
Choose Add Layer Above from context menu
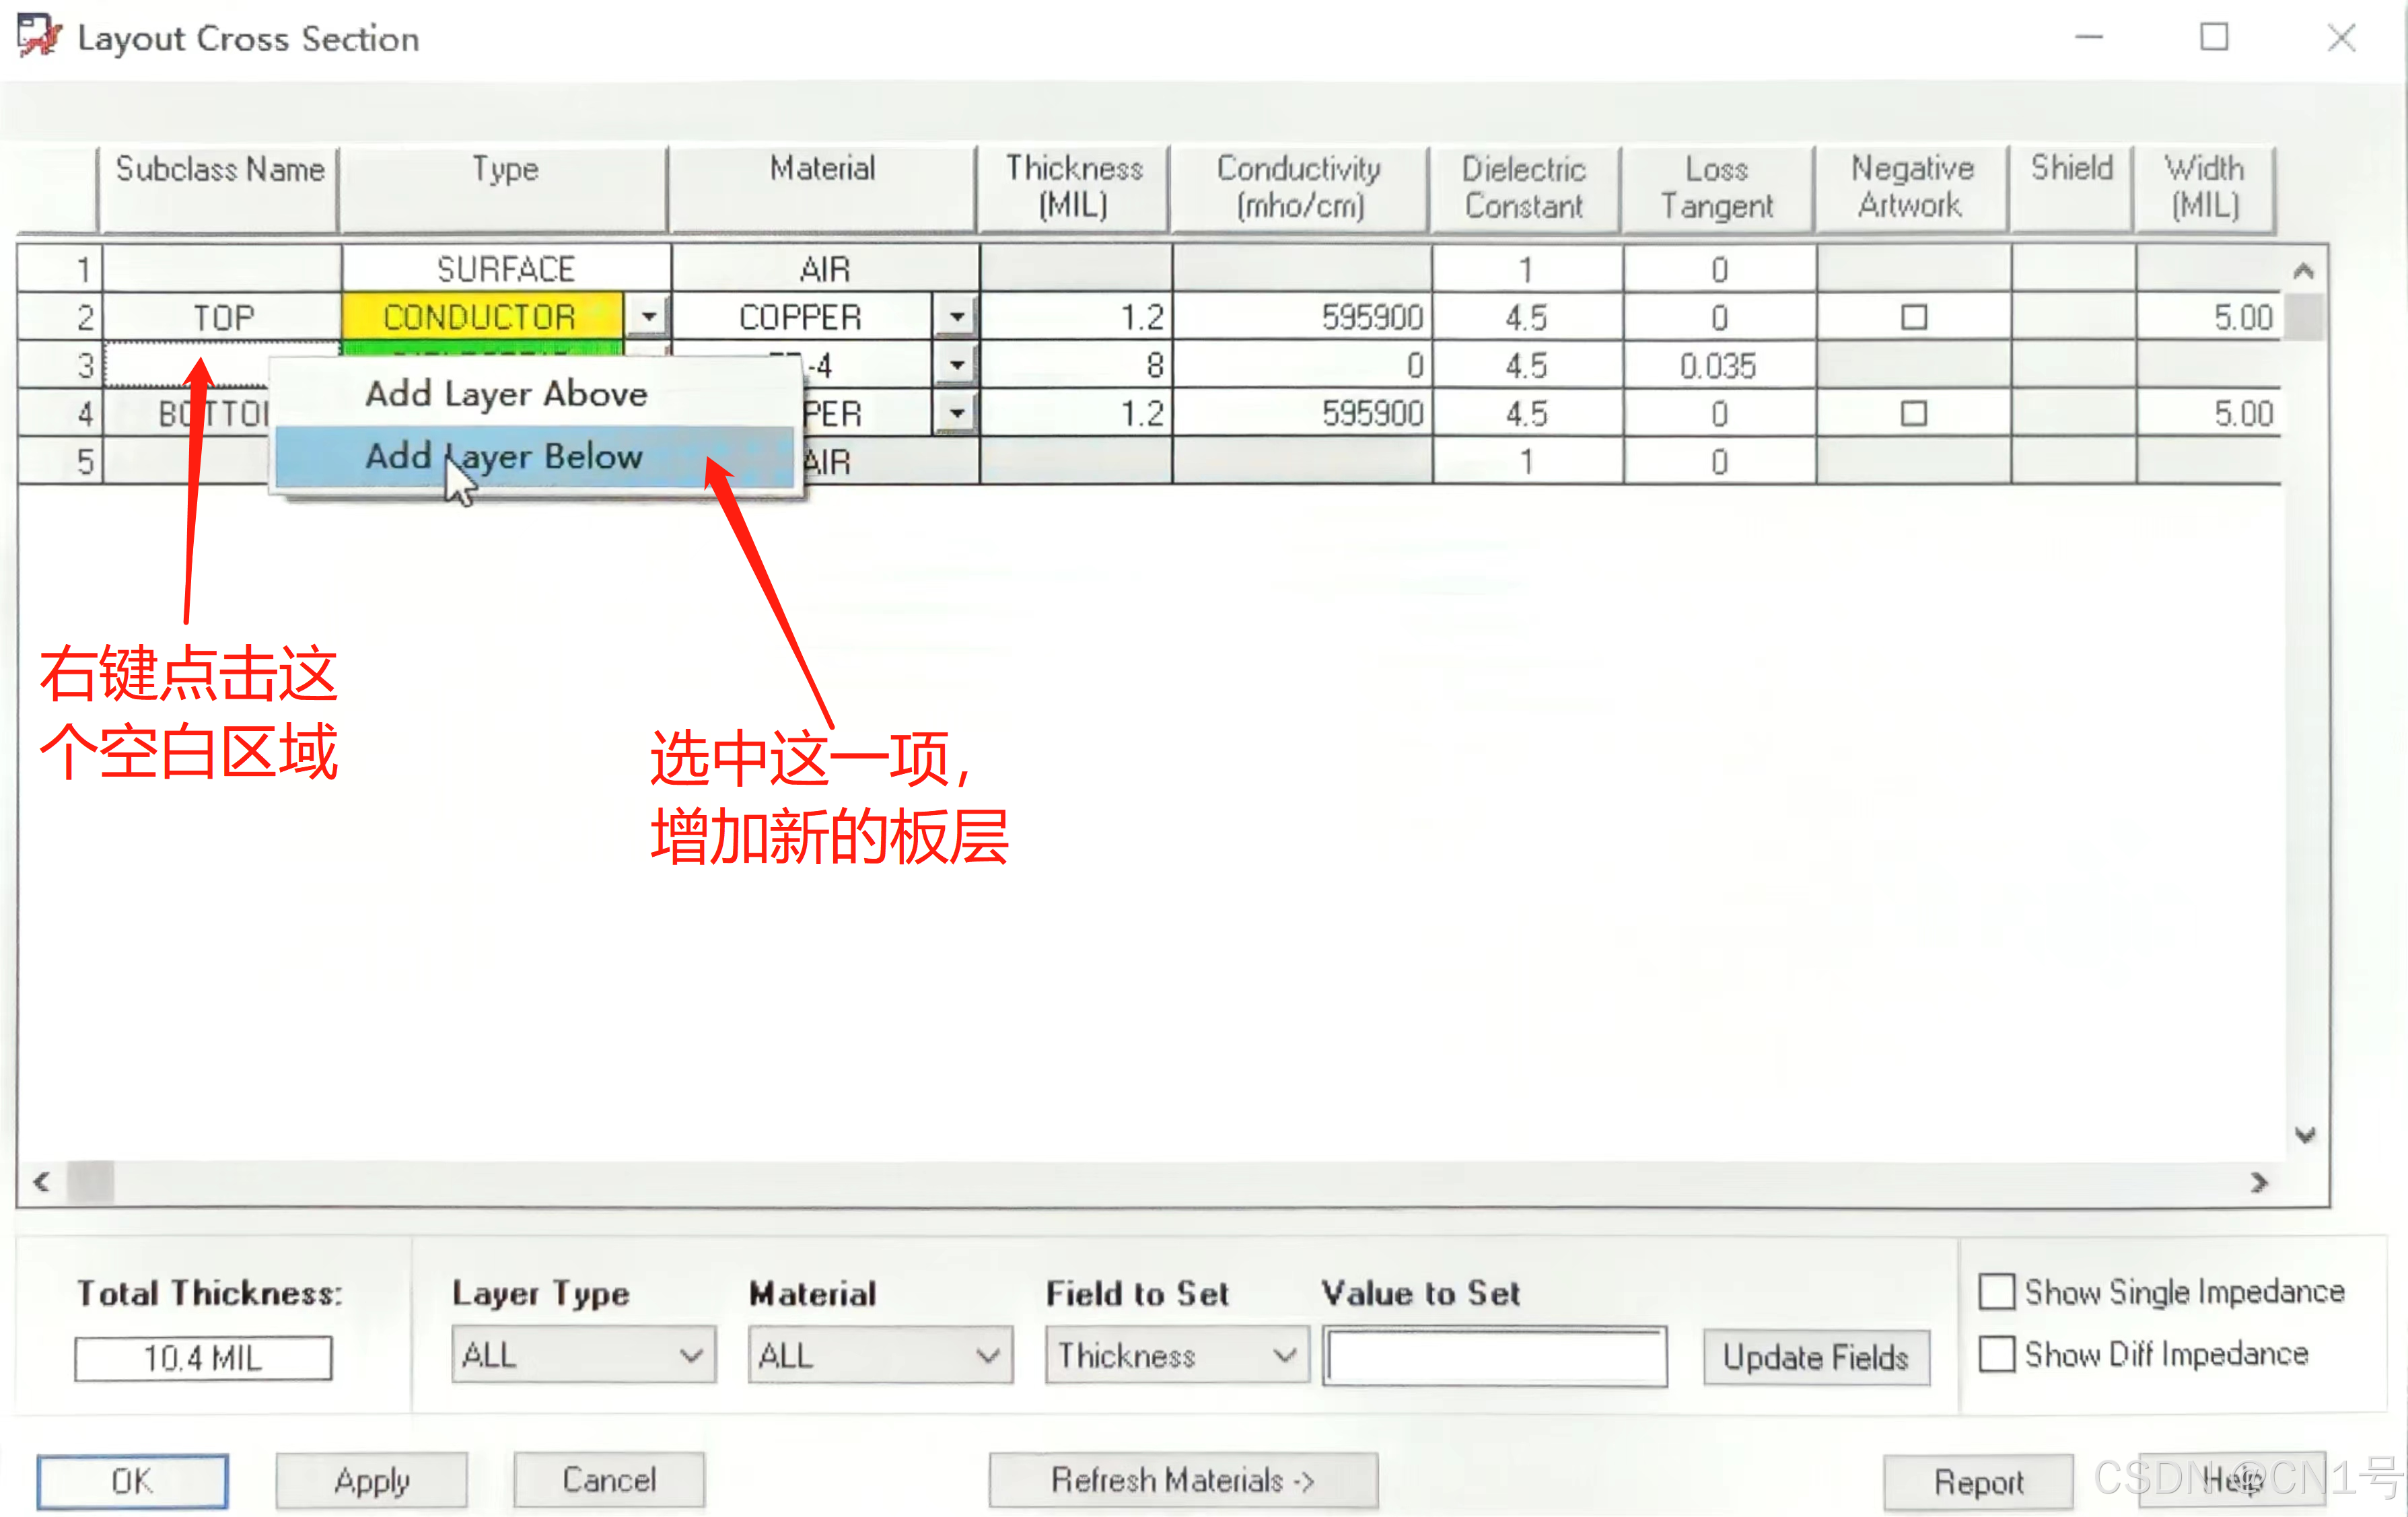point(506,394)
